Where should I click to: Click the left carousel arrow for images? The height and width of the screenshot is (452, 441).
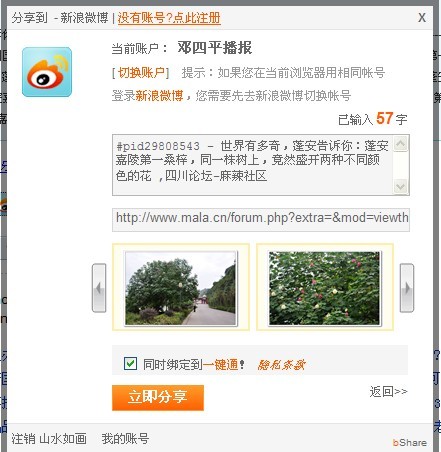(99, 288)
